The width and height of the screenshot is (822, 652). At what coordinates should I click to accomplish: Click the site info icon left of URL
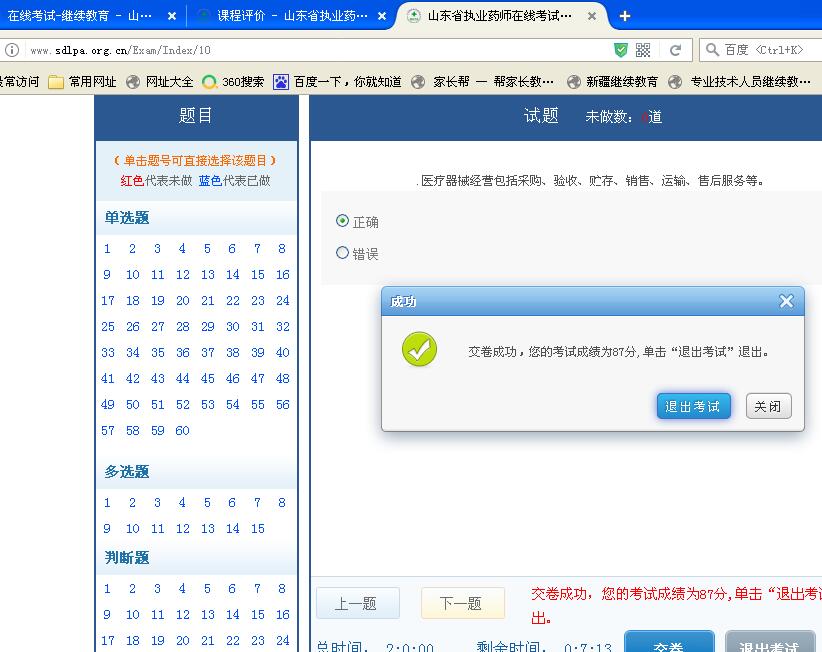pos(12,50)
